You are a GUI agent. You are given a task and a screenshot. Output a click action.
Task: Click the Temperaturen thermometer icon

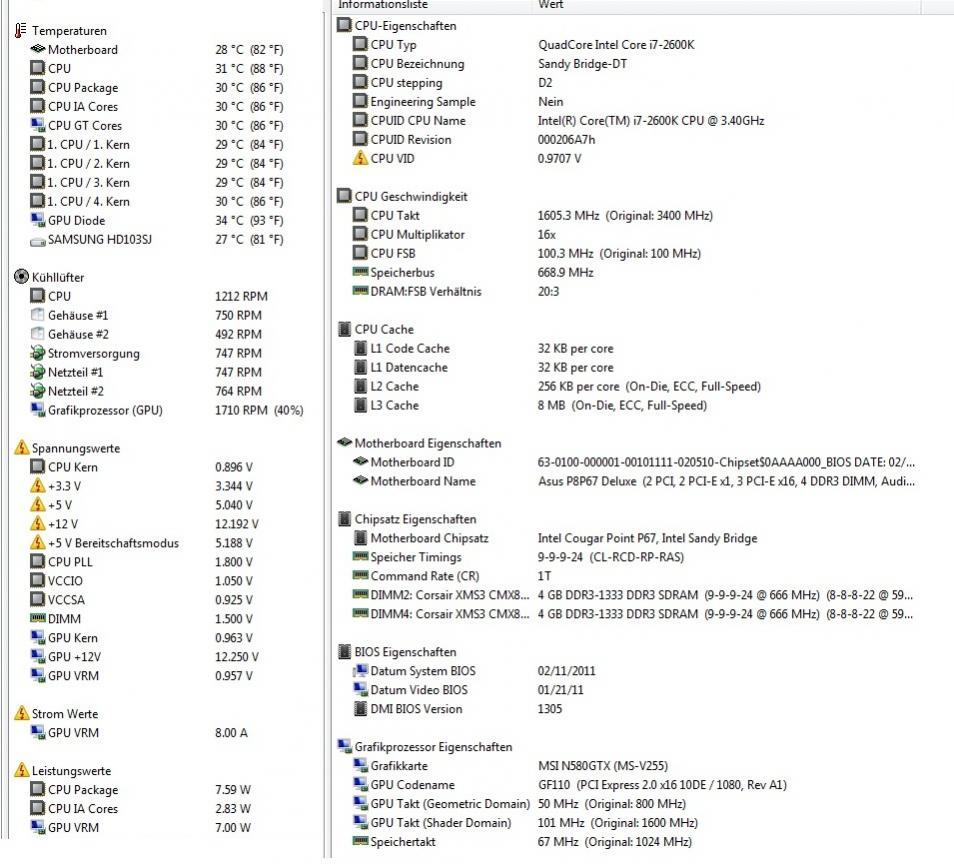[21, 30]
